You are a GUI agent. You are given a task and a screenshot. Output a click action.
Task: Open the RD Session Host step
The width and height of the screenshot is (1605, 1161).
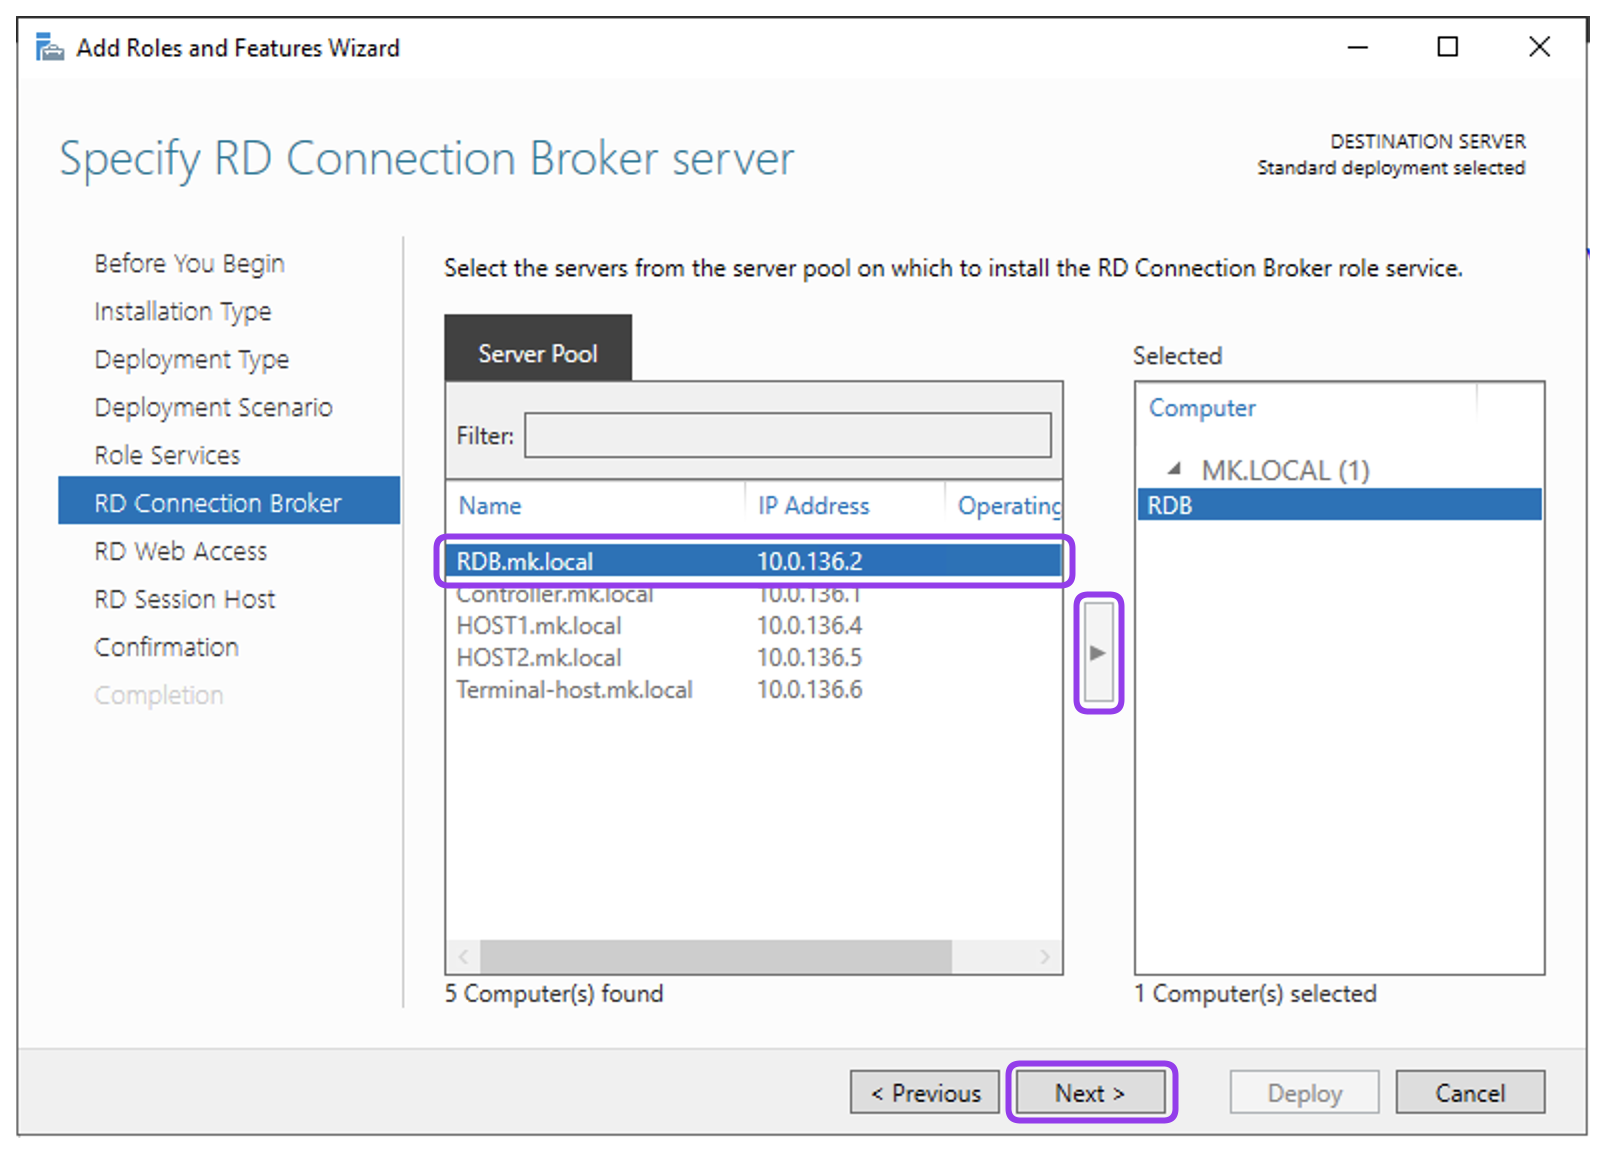coord(185,600)
